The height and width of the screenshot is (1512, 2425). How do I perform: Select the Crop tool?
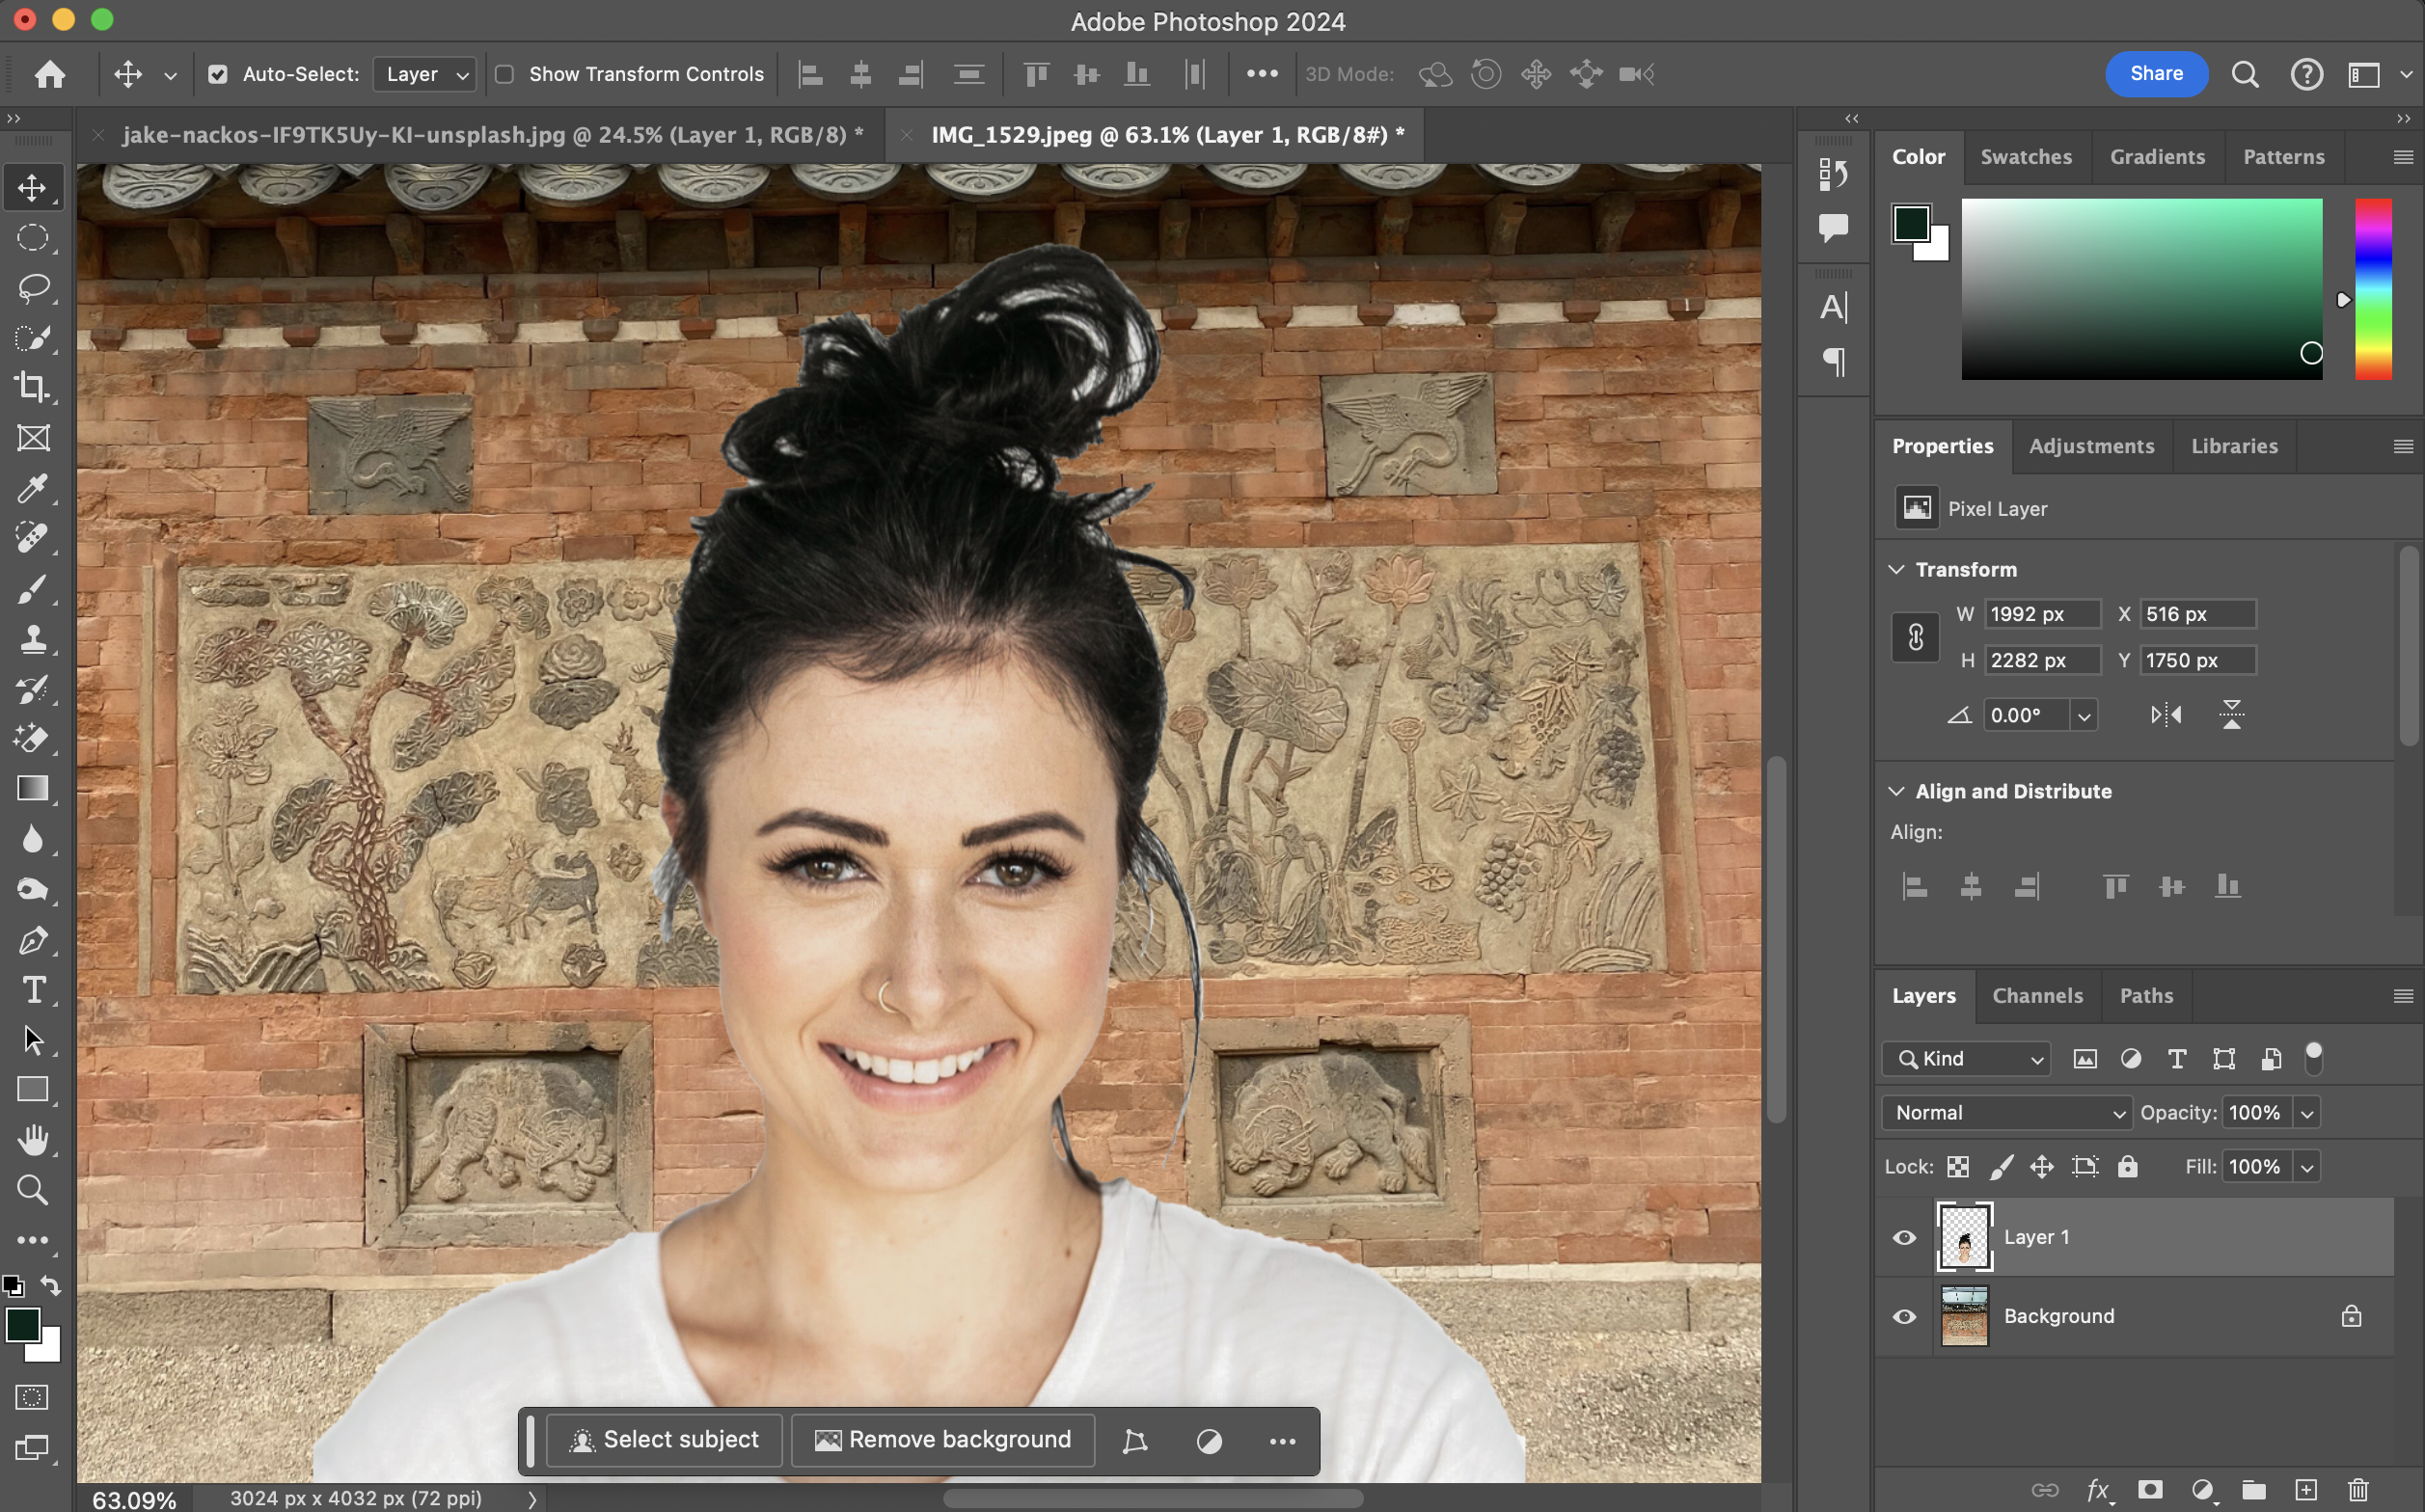32,388
